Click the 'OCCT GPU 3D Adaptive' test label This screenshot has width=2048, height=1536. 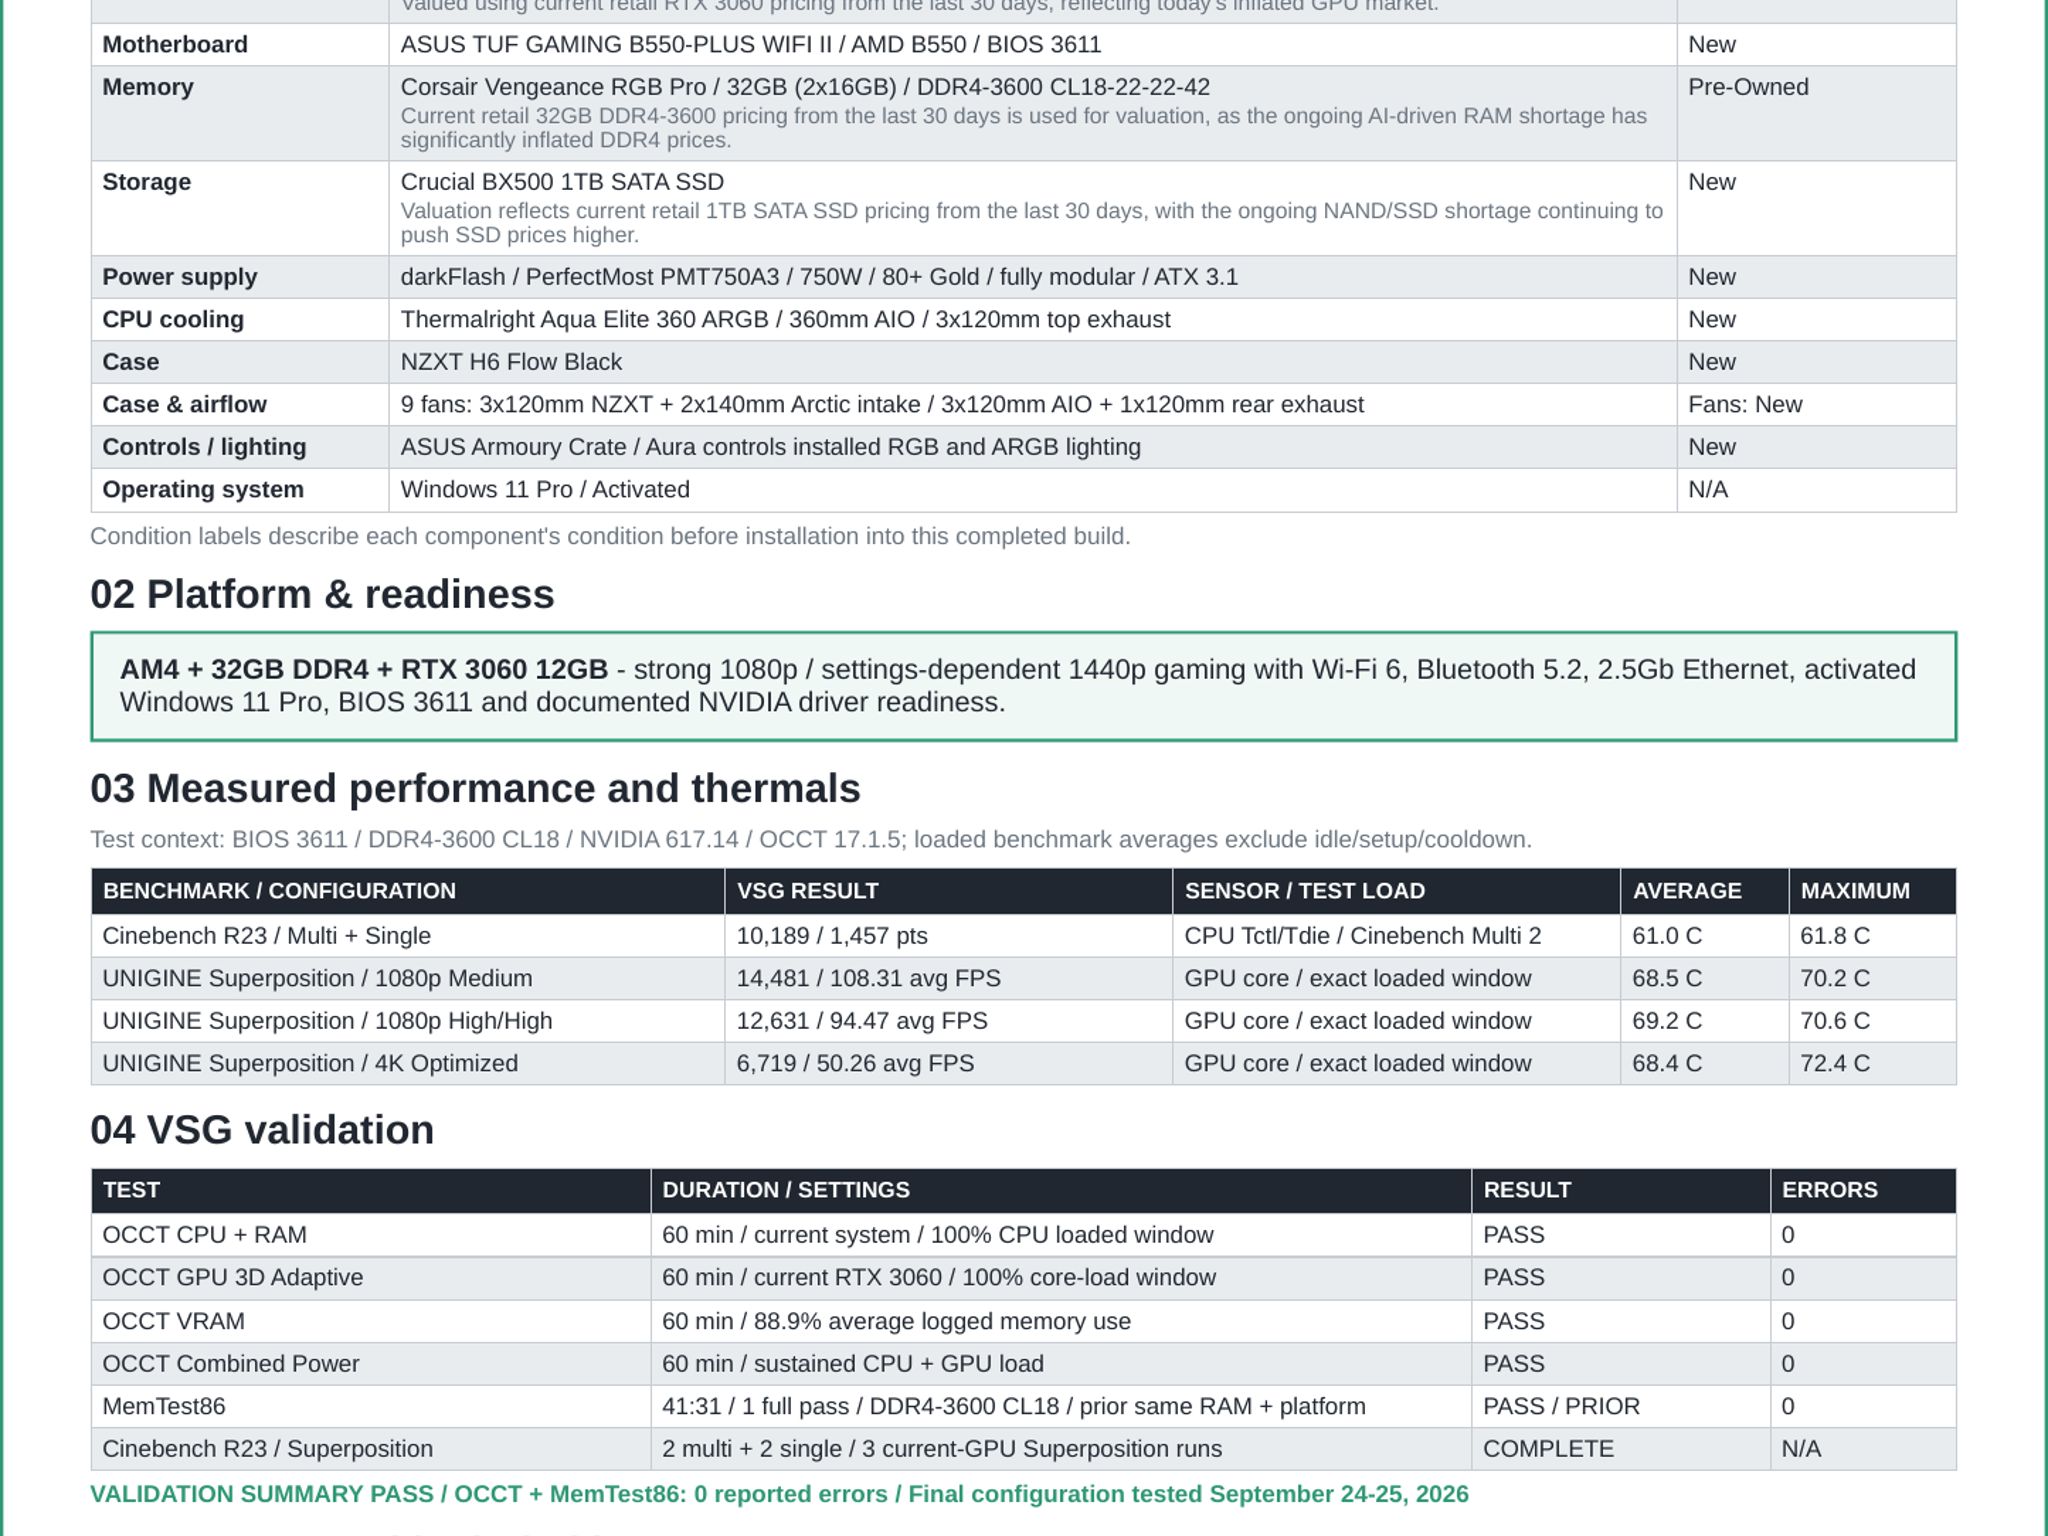[x=232, y=1278]
